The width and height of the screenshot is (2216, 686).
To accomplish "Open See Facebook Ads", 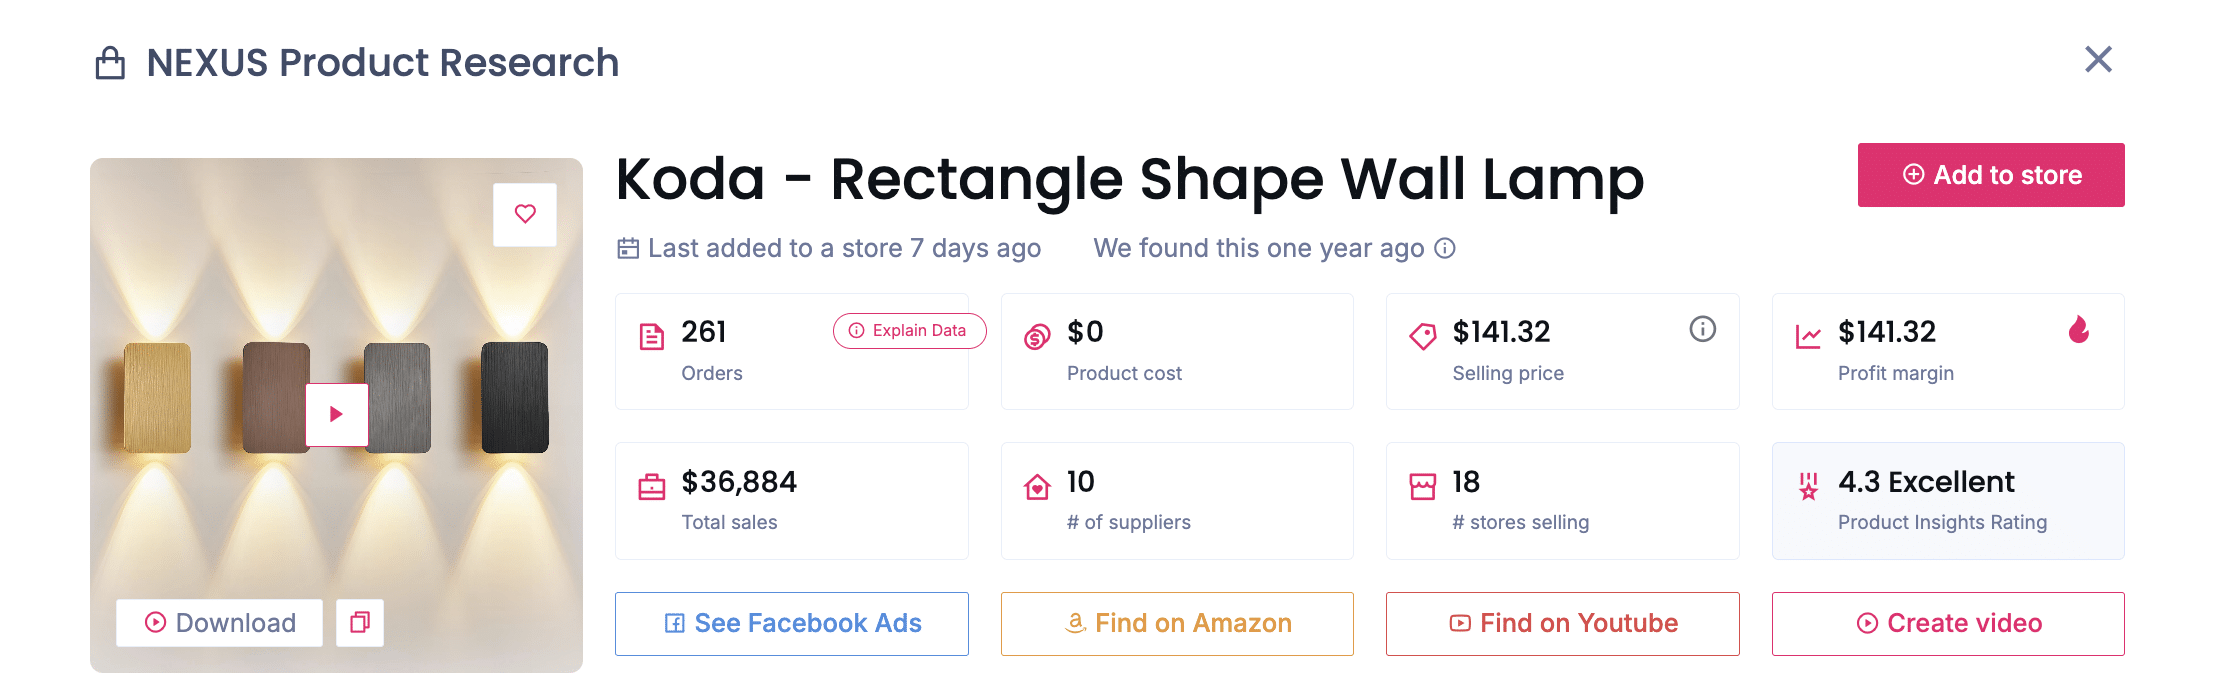I will point(791,624).
